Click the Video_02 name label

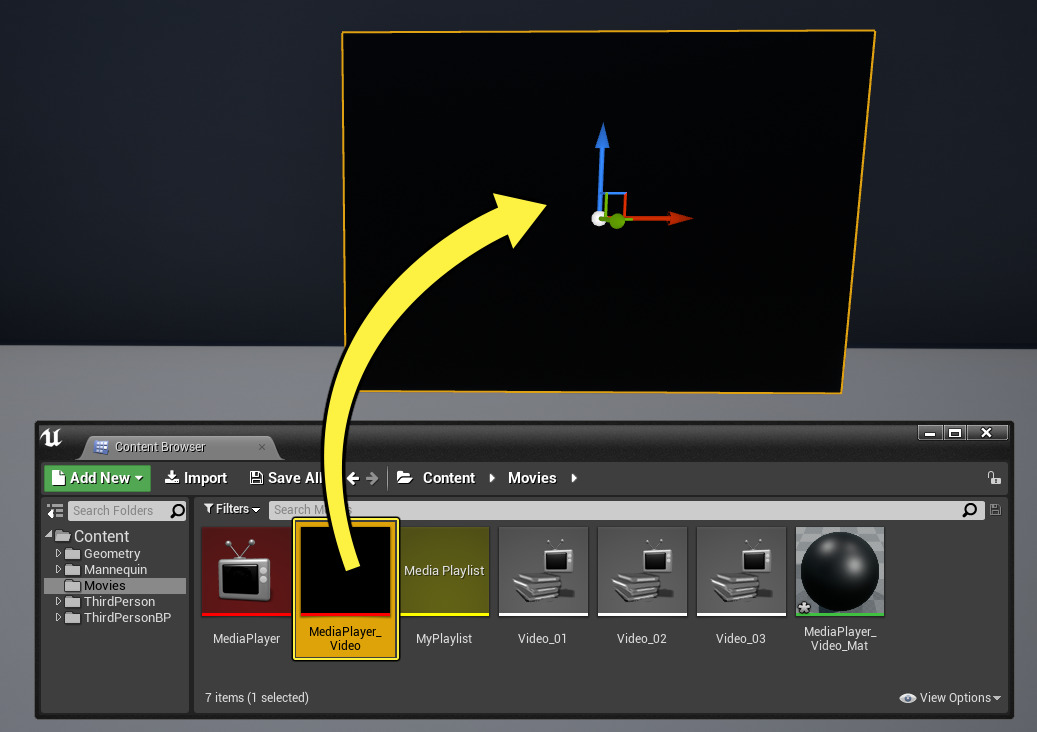point(642,639)
